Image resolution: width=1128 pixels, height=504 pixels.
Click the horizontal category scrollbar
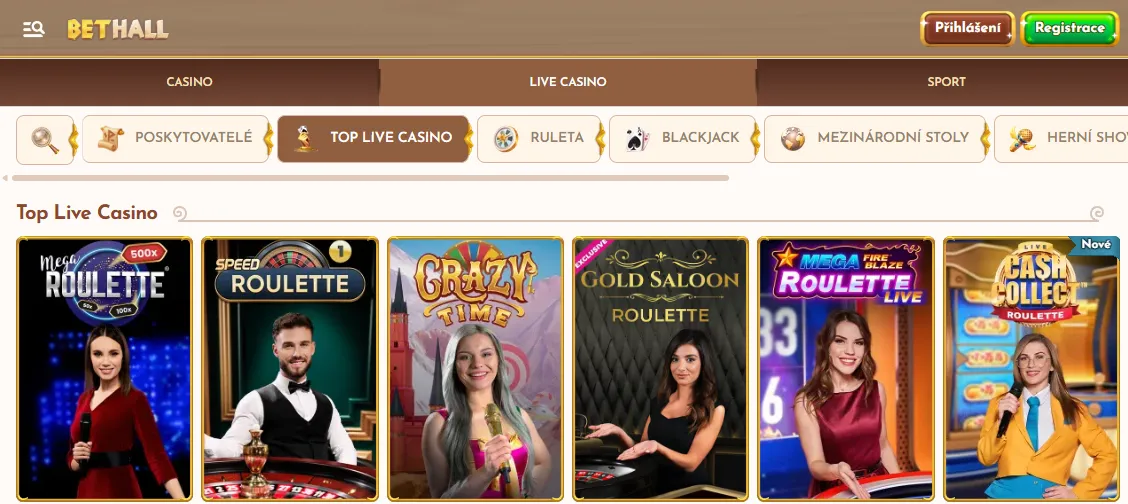pos(370,178)
